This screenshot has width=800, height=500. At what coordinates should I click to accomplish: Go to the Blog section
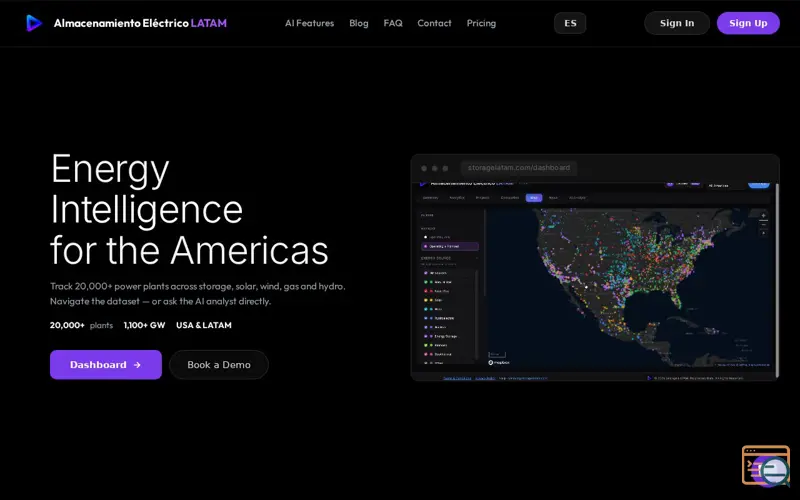click(359, 23)
